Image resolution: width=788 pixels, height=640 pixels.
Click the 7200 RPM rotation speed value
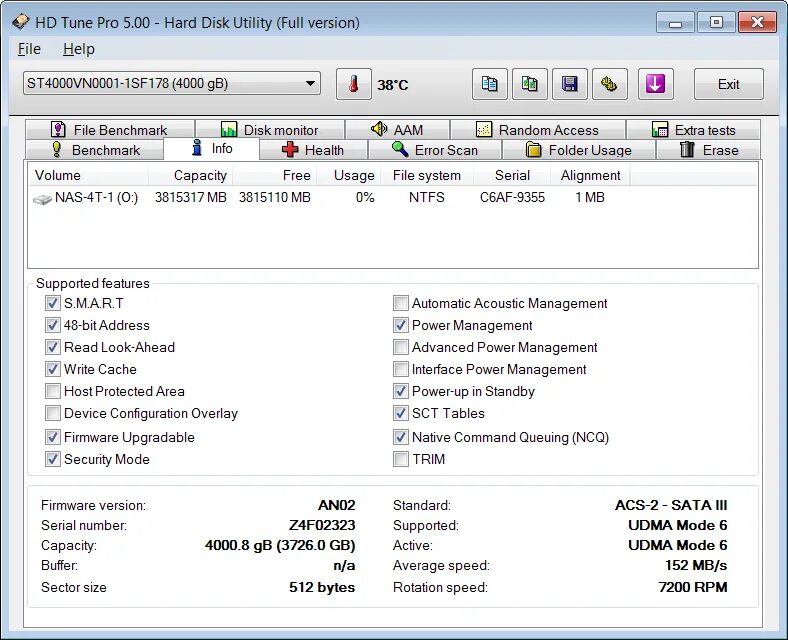693,587
